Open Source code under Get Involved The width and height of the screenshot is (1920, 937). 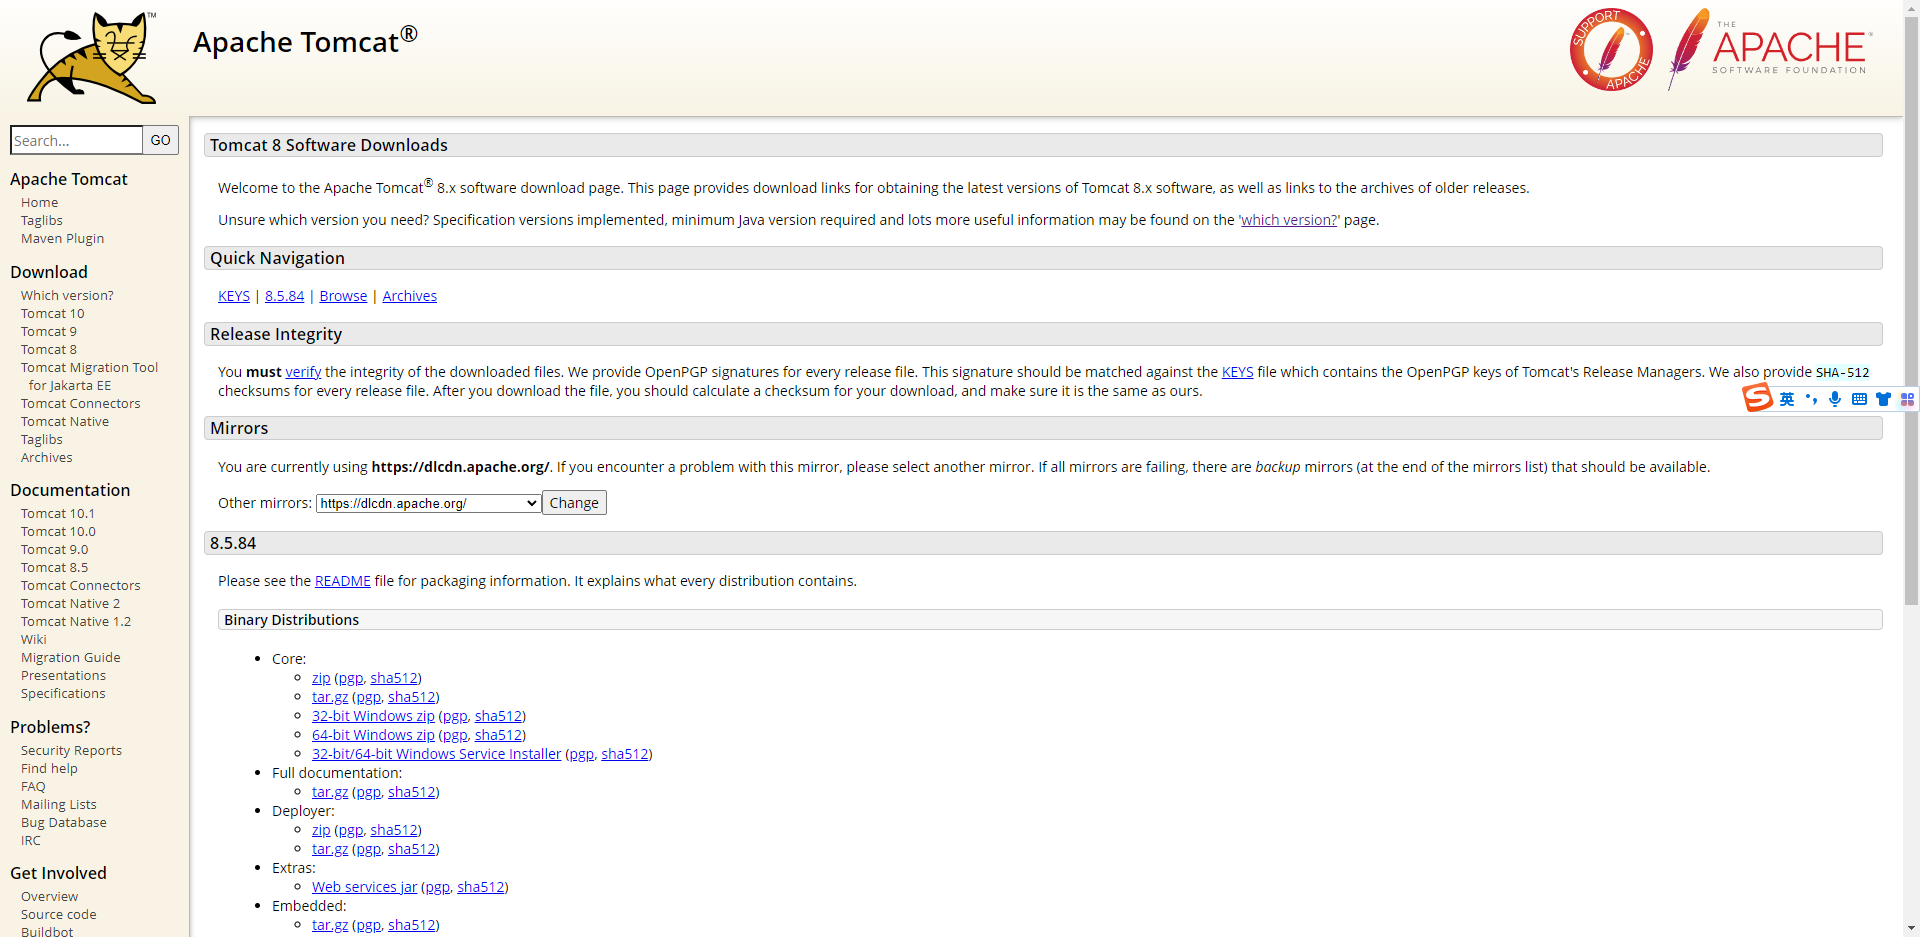pos(59,914)
